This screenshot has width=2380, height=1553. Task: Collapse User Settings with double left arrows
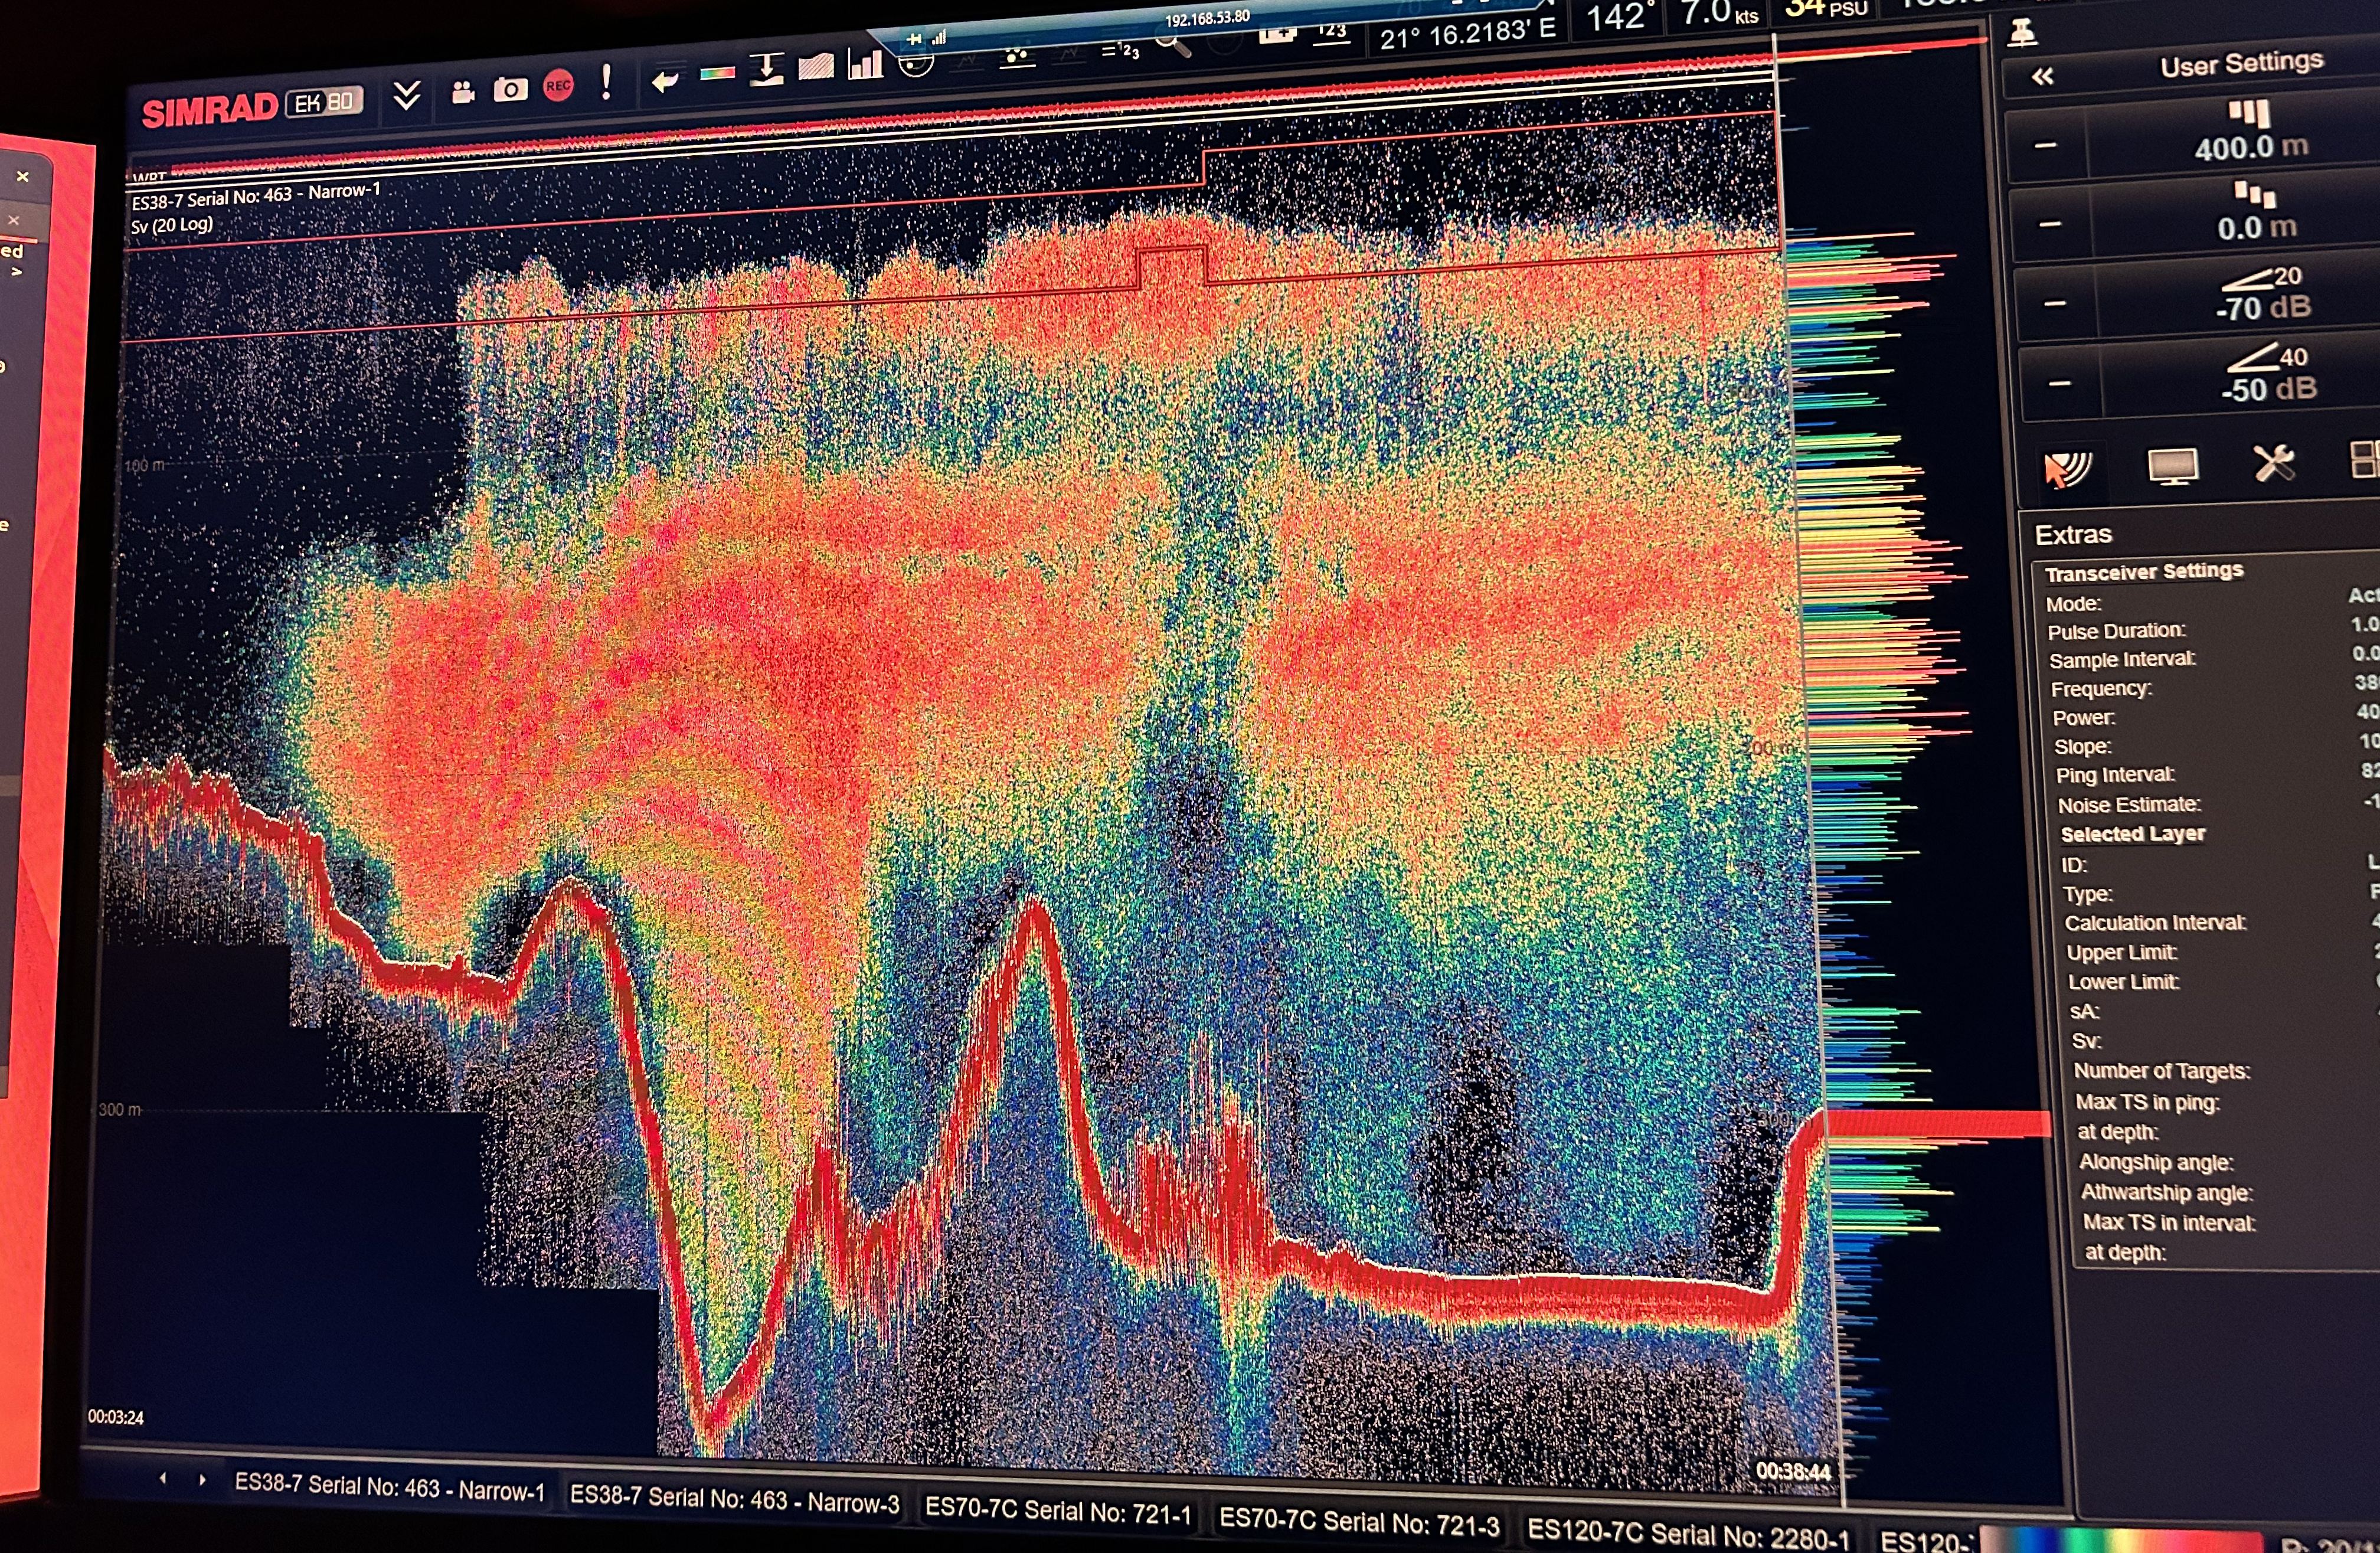[2042, 76]
